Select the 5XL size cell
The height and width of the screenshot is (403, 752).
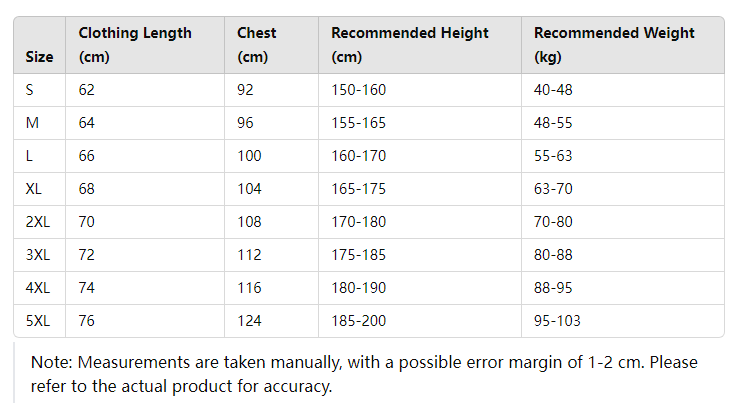[38, 321]
